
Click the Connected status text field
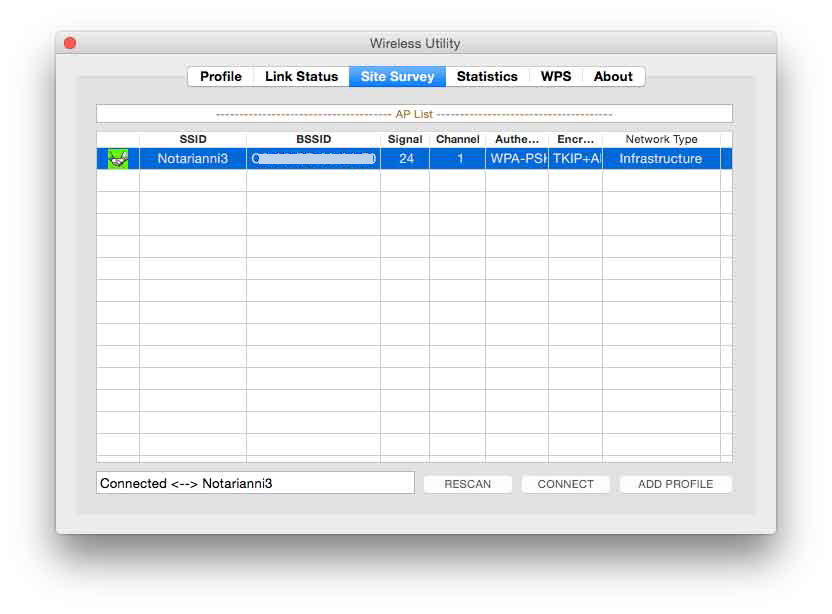tap(255, 483)
